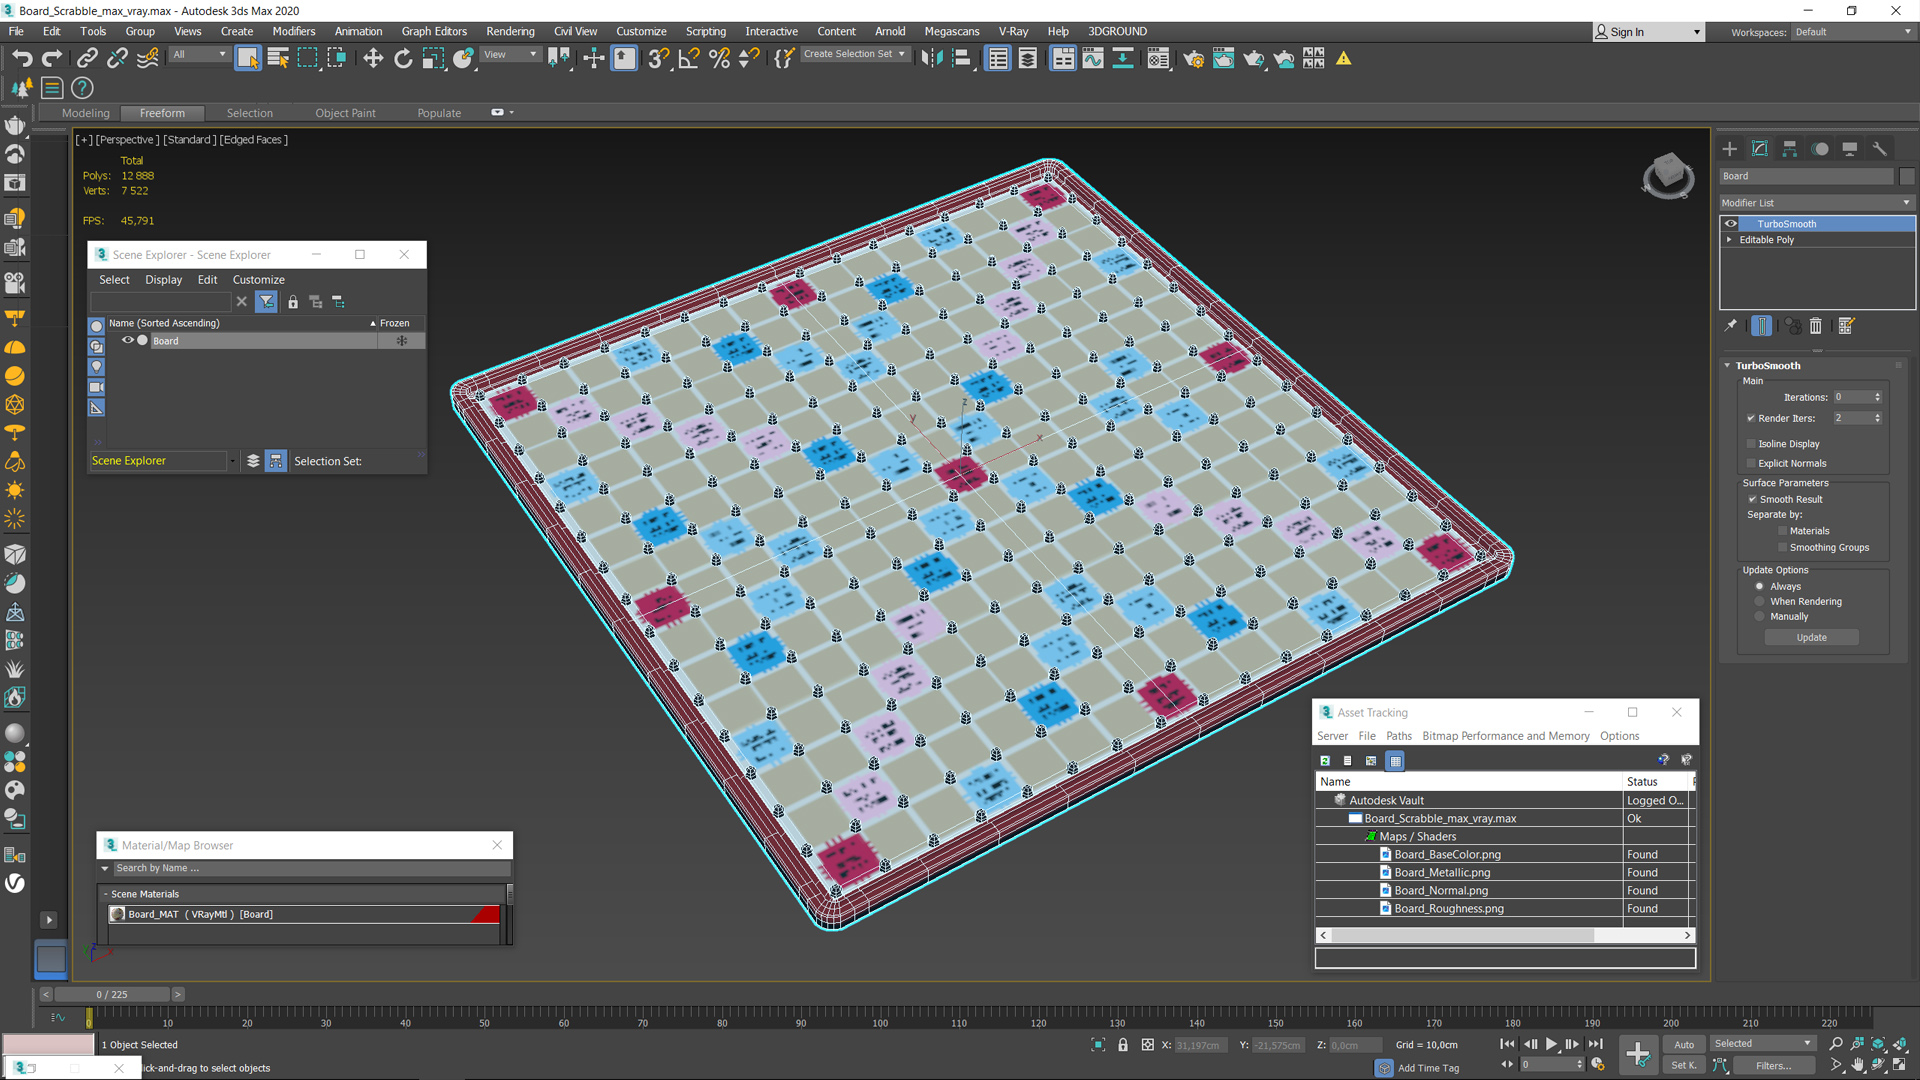
Task: Click Board_BaseColor.png in Asset Tracking
Action: pyautogui.click(x=1447, y=854)
